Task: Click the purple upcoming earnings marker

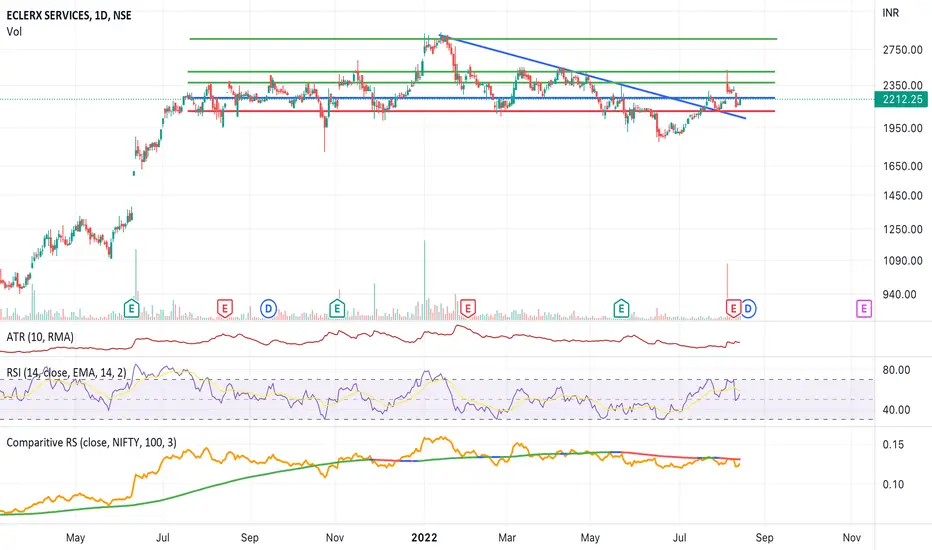Action: coord(864,309)
